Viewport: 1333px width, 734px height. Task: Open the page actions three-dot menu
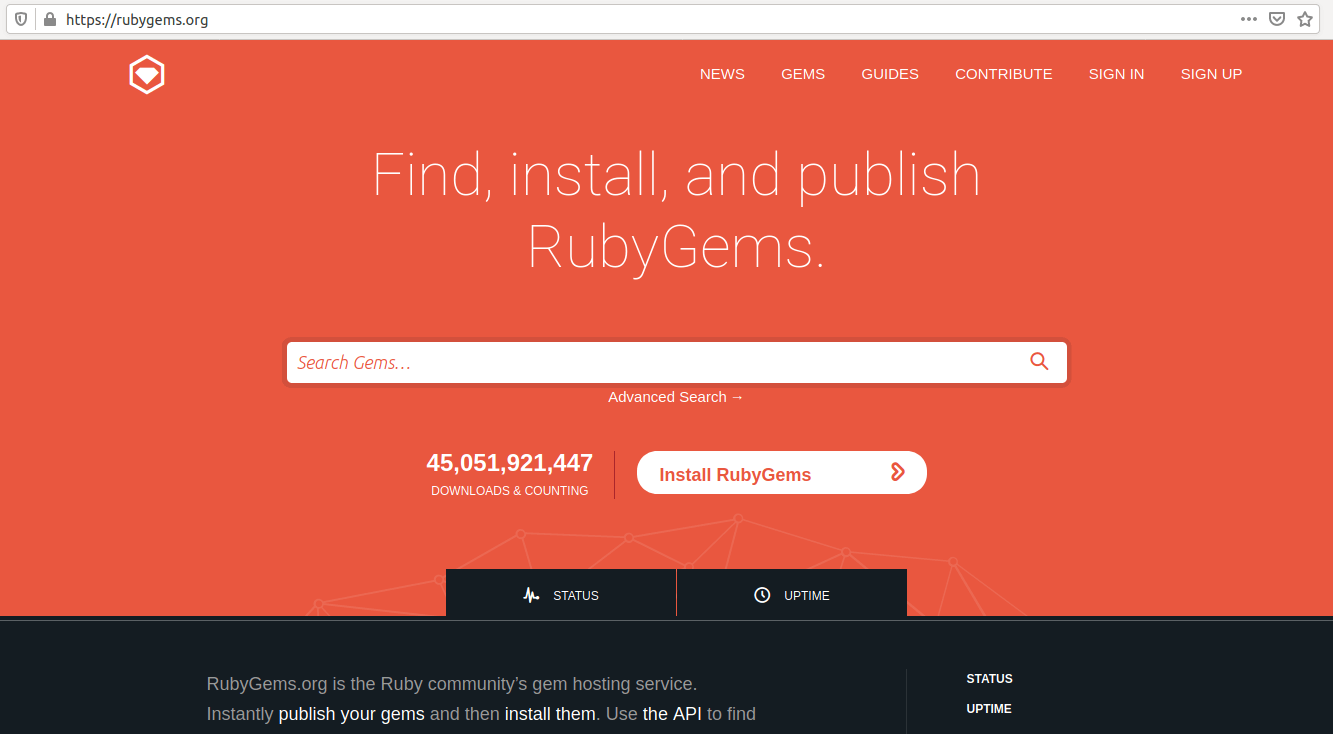coord(1249,19)
